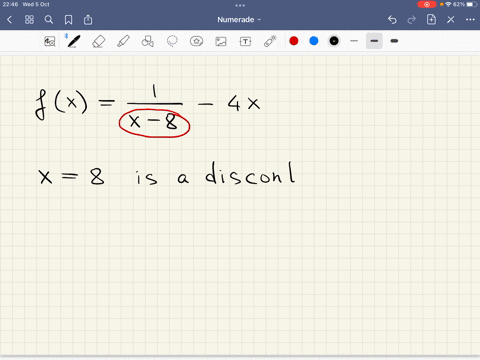Open the search magnifier
The height and width of the screenshot is (360, 480).
pyautogui.click(x=49, y=20)
